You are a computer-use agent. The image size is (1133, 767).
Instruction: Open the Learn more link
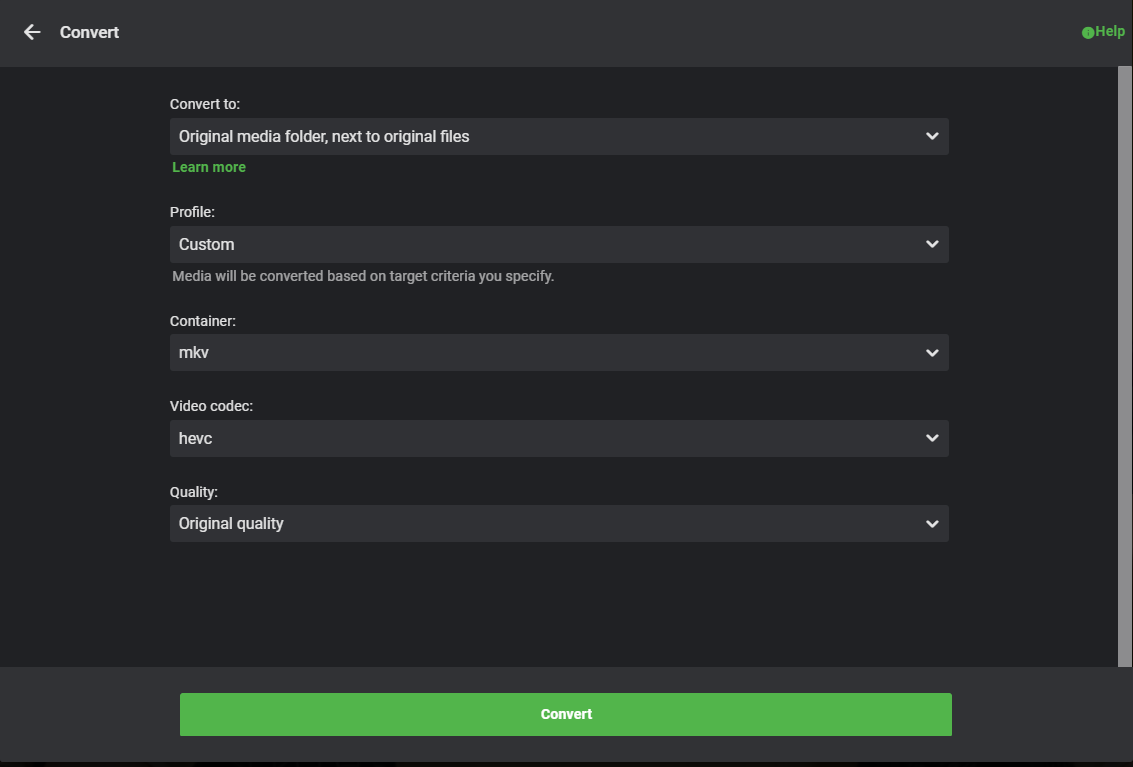pyautogui.click(x=209, y=167)
